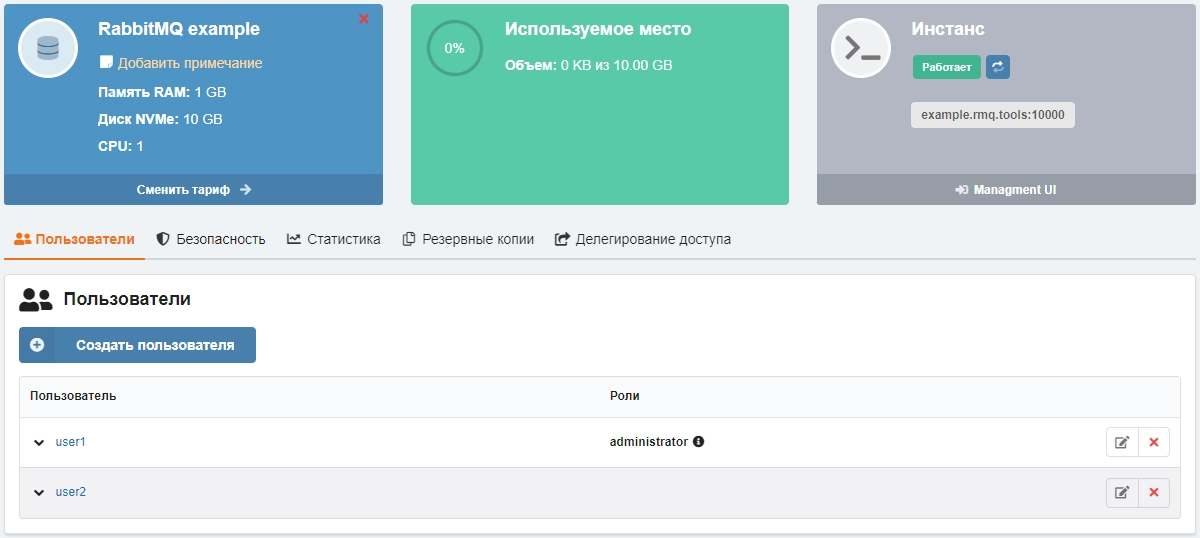Click Создать пользователя button
Viewport: 1200px width, 538px height.
(x=137, y=345)
